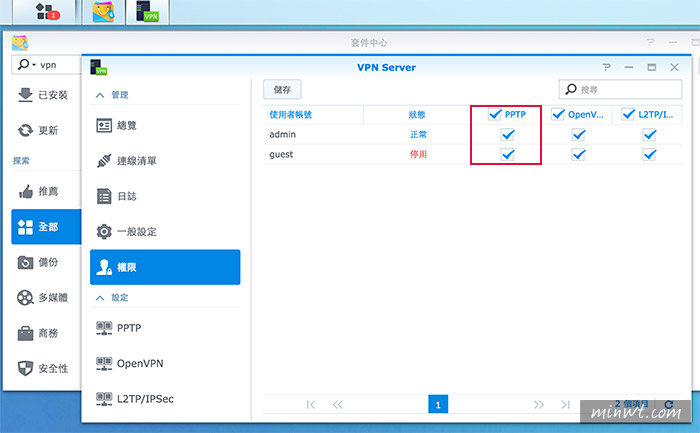Toggle PPTP checkbox for admin

pyautogui.click(x=508, y=134)
